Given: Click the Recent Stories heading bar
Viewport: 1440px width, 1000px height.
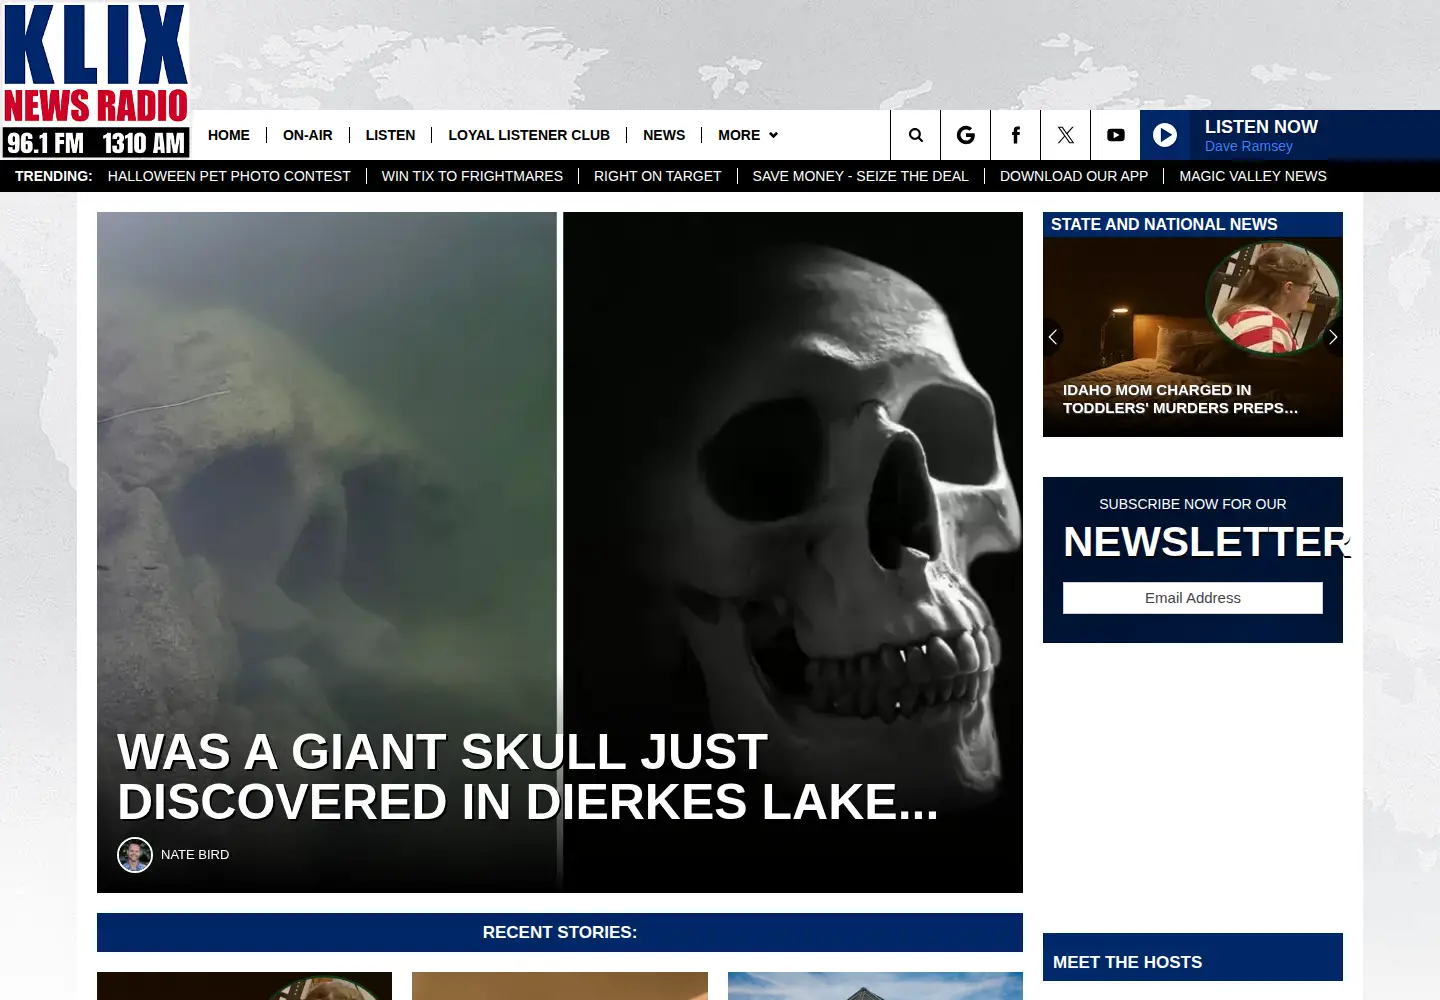Looking at the screenshot, I should (560, 932).
